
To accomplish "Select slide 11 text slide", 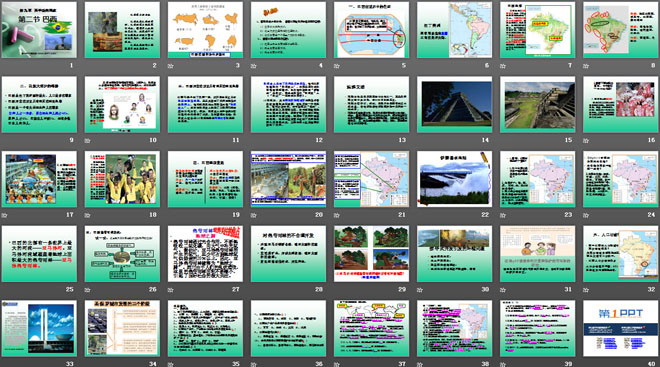I will 205,104.
